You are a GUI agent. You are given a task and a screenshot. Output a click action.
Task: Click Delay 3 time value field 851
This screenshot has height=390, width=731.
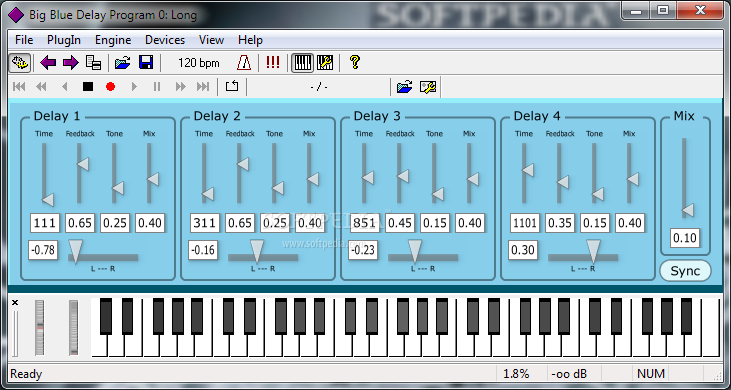tap(365, 223)
